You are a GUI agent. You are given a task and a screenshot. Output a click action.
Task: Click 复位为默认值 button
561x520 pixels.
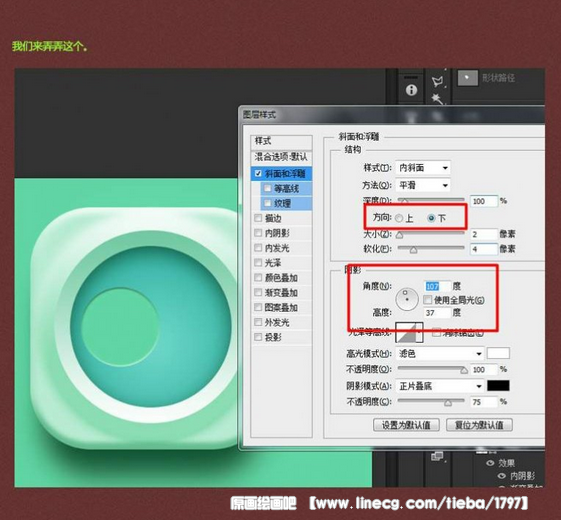tap(479, 425)
